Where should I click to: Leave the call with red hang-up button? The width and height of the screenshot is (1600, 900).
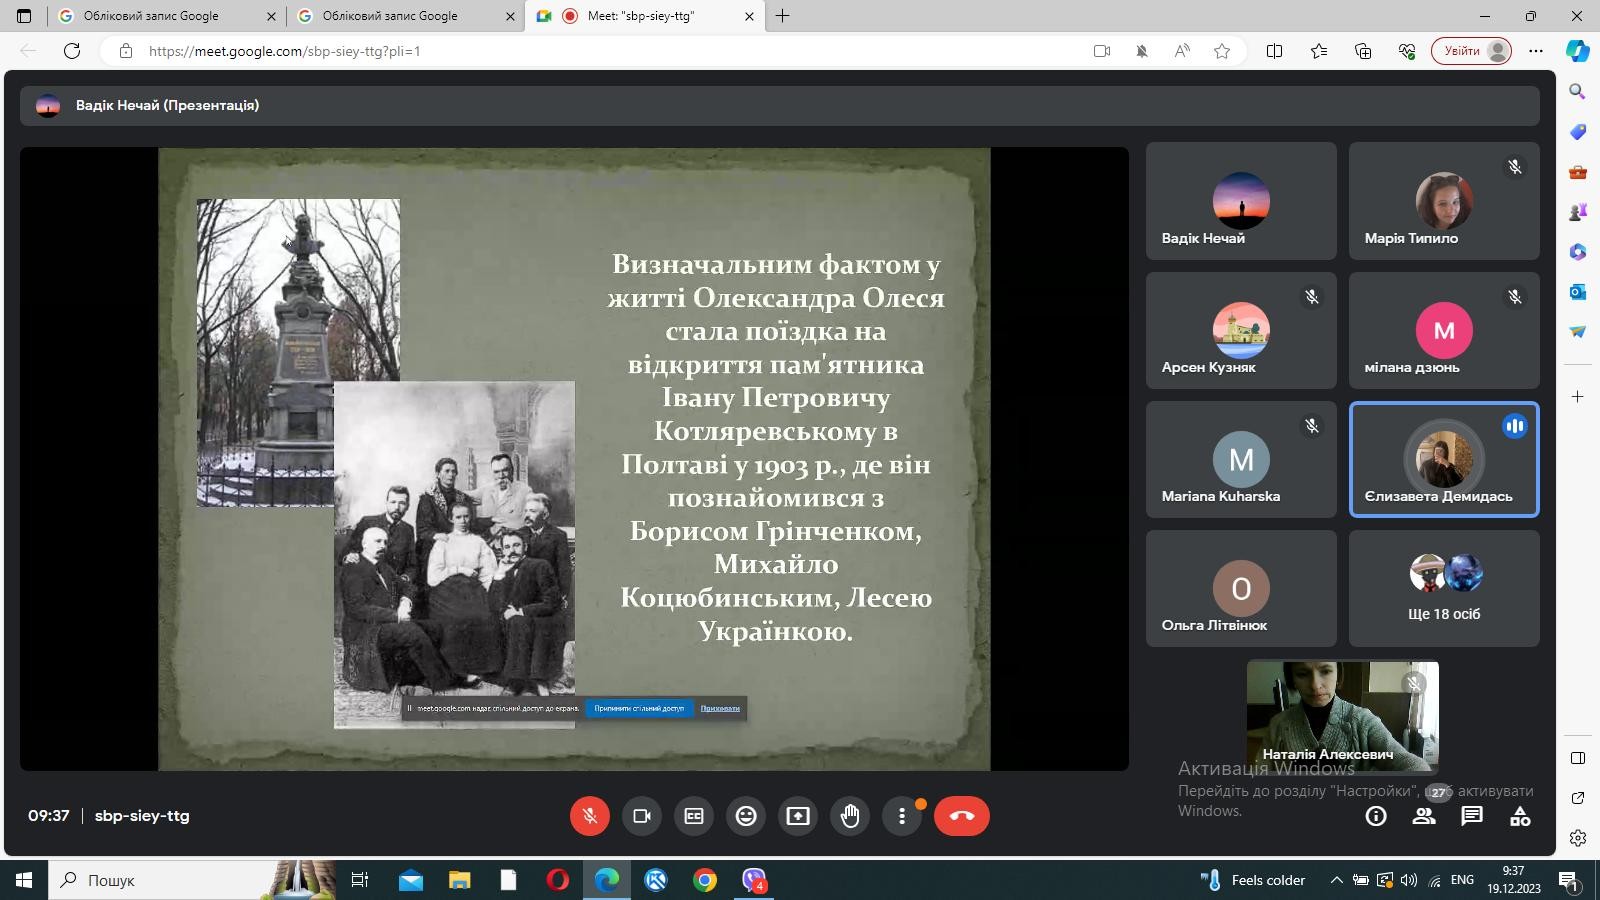click(962, 816)
